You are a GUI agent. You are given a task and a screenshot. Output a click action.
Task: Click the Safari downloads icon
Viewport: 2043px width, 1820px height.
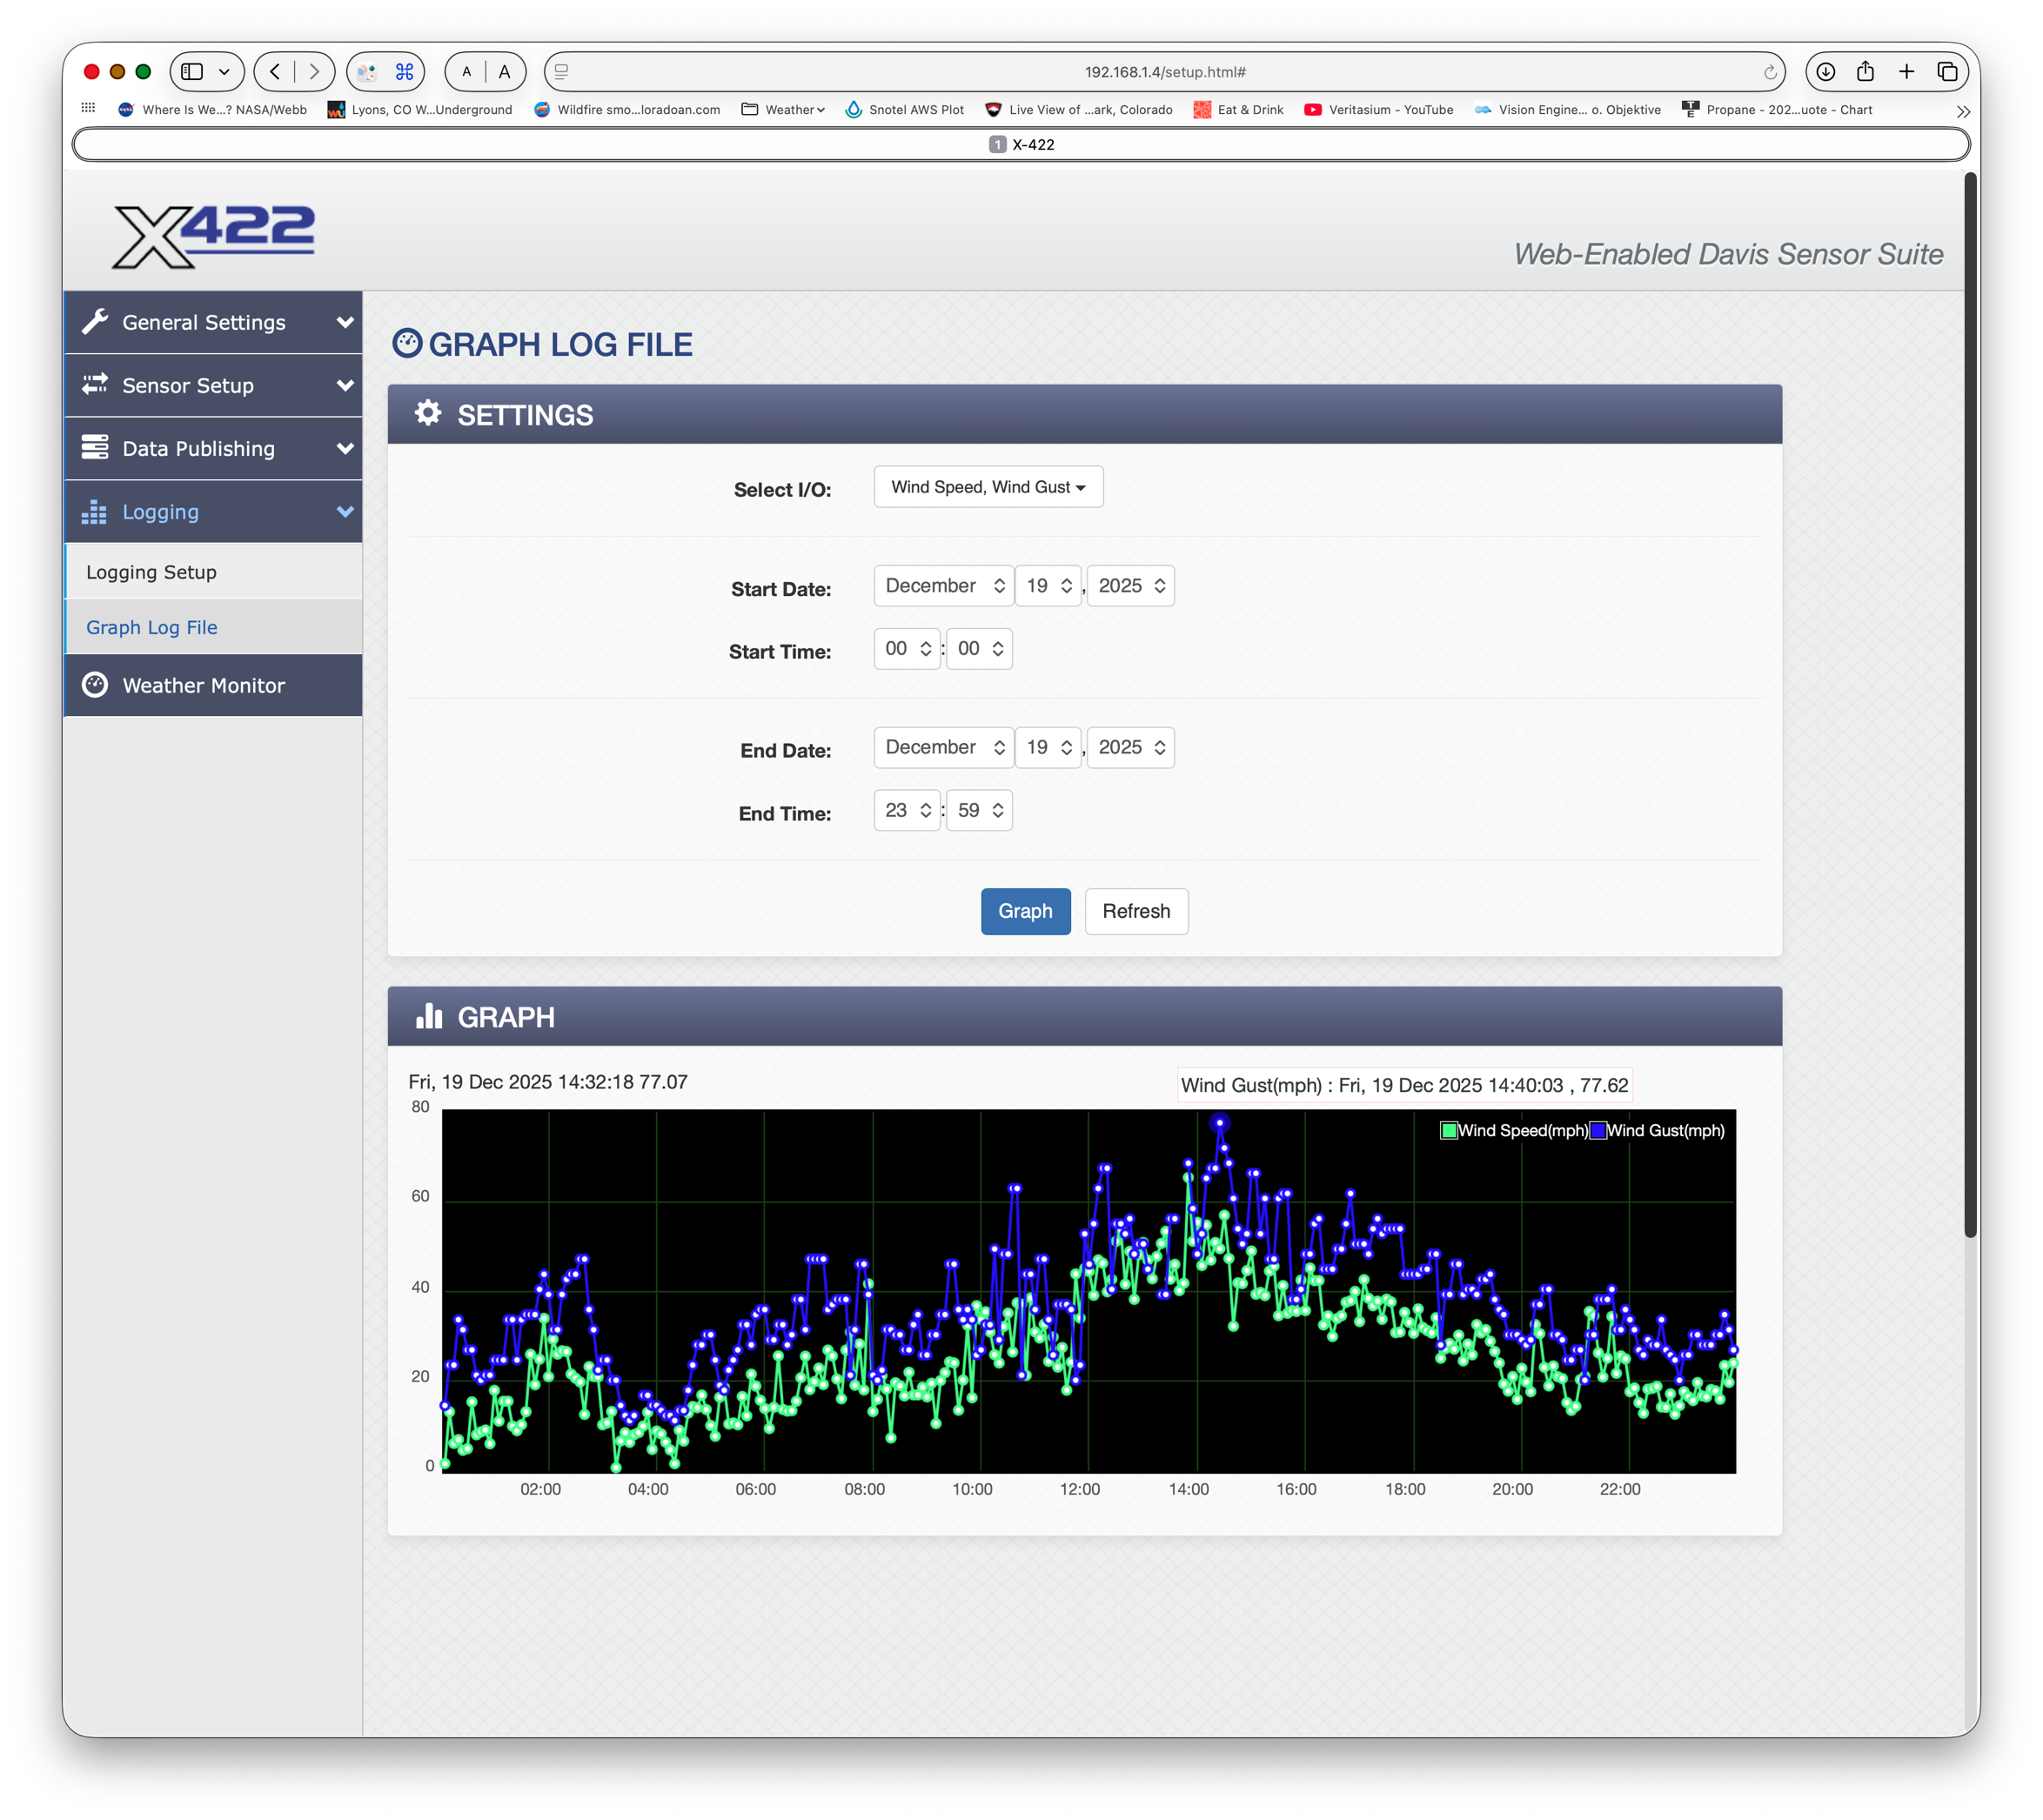1825,72
